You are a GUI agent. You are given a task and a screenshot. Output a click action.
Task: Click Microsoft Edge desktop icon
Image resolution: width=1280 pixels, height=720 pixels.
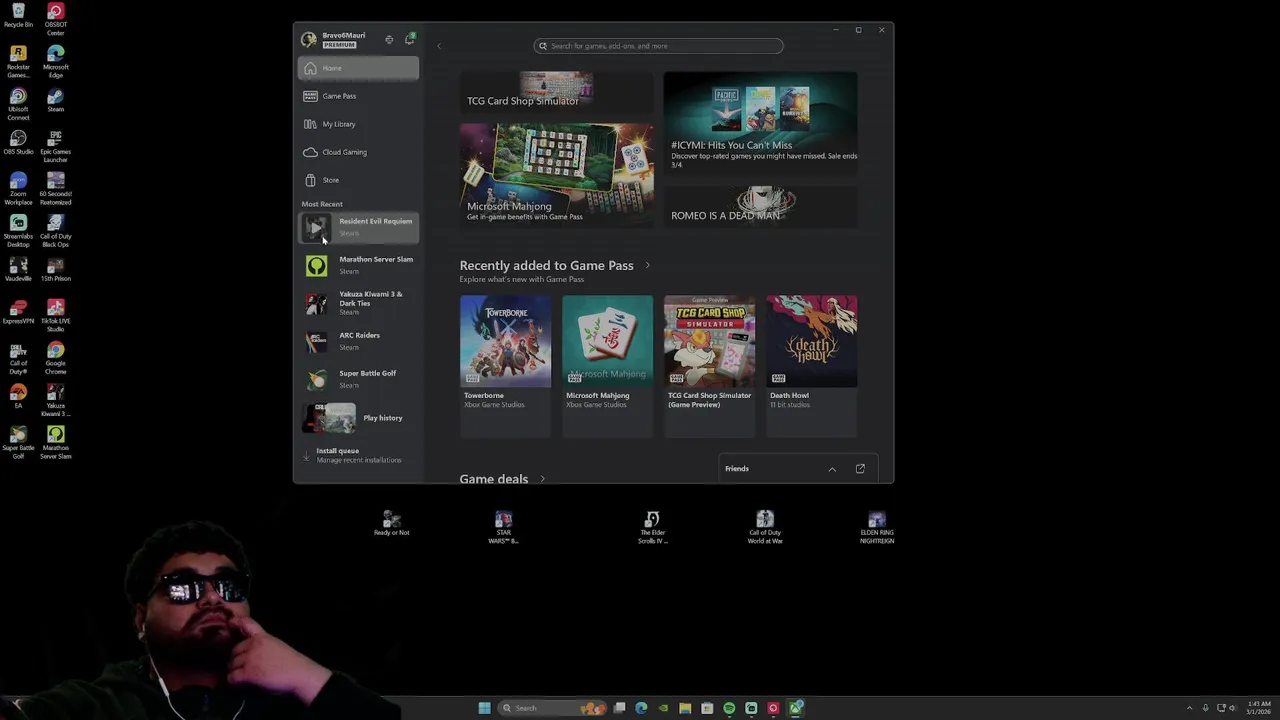click(x=56, y=62)
